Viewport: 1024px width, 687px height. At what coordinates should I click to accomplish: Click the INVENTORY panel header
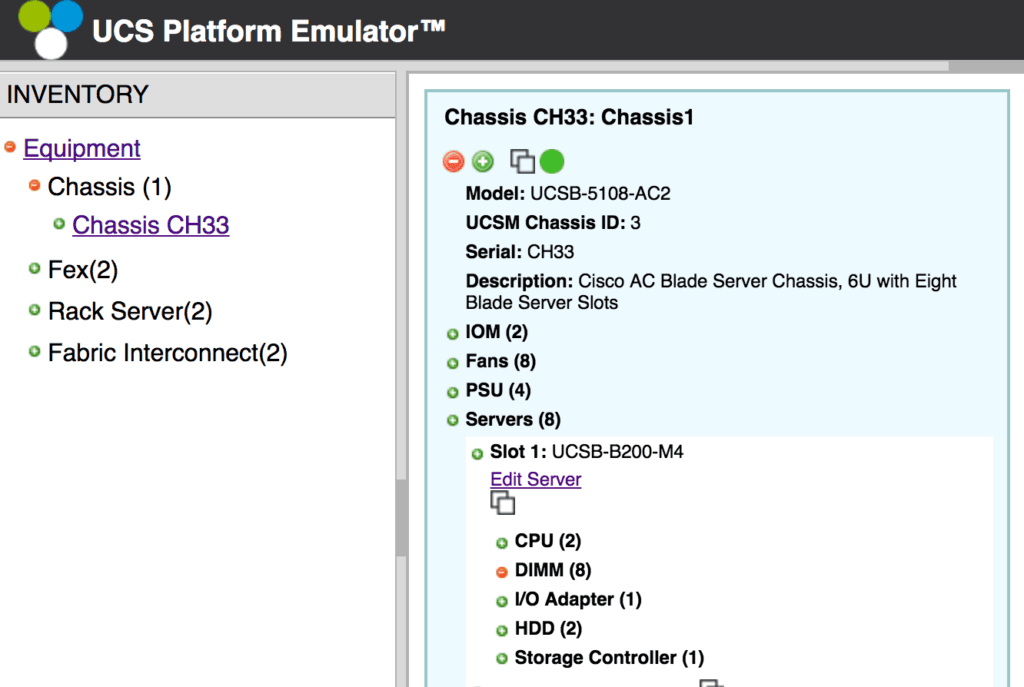197,95
